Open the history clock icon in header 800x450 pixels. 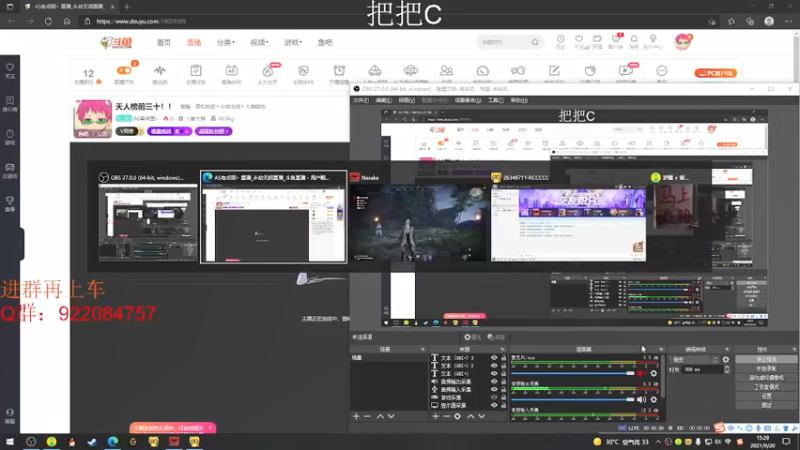[x=560, y=41]
